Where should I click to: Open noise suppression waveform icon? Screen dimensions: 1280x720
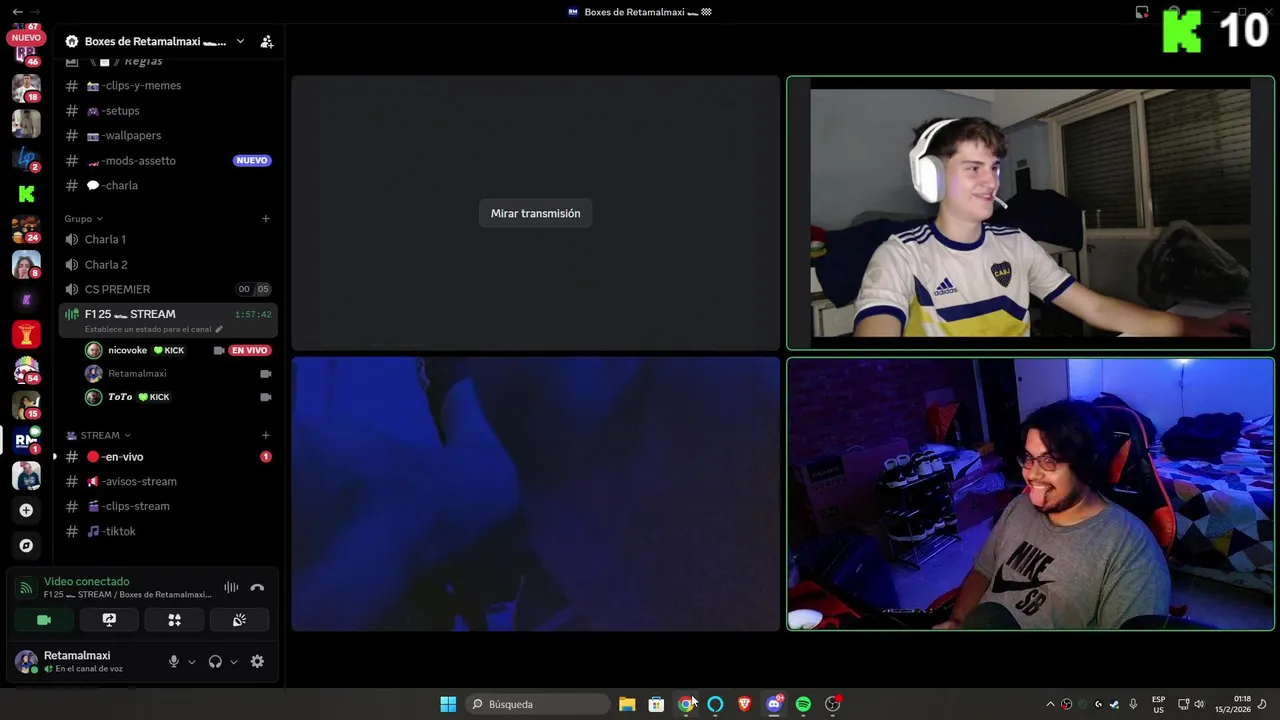click(231, 588)
